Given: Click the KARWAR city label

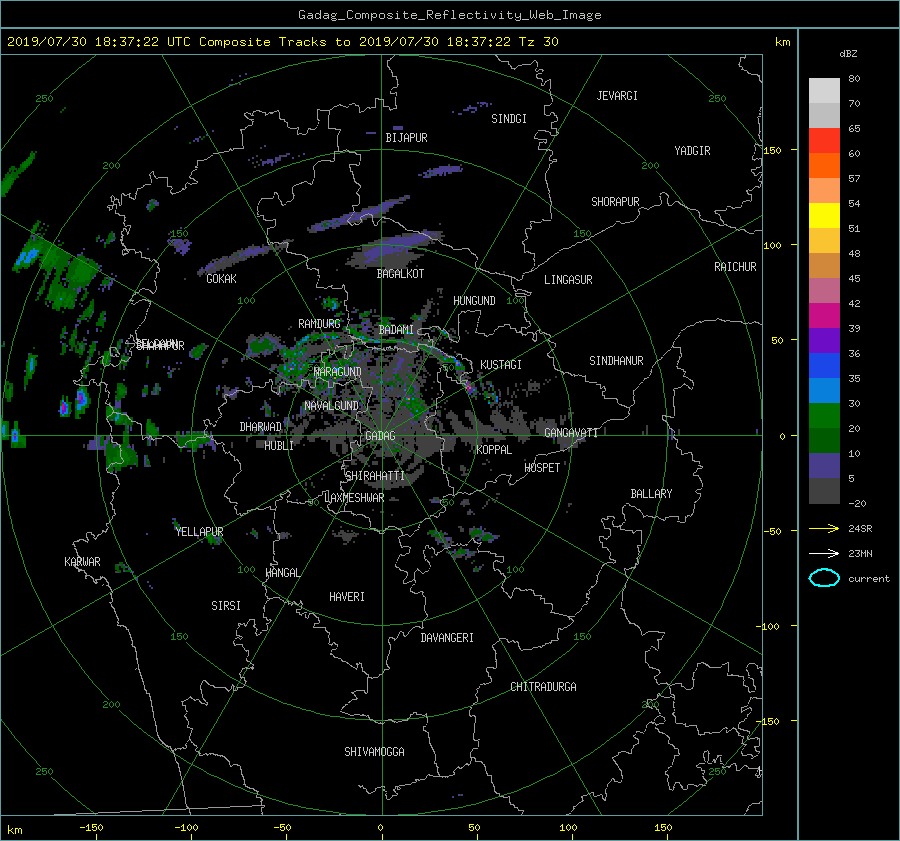Looking at the screenshot, I should coord(82,562).
